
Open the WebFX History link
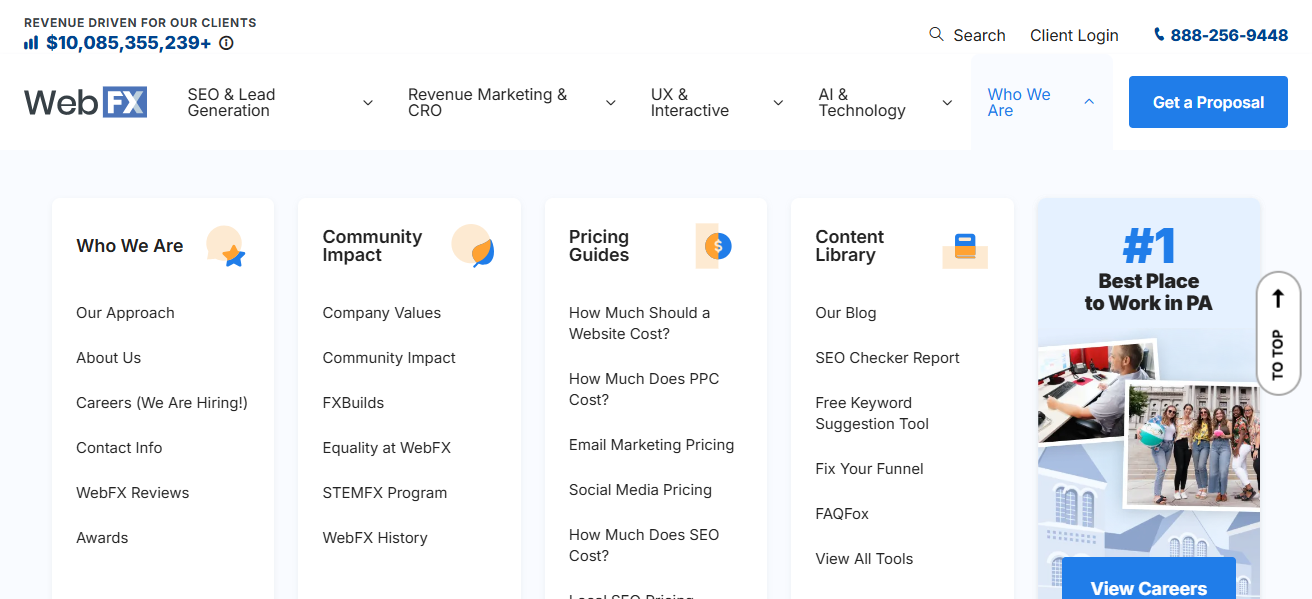pyautogui.click(x=375, y=538)
